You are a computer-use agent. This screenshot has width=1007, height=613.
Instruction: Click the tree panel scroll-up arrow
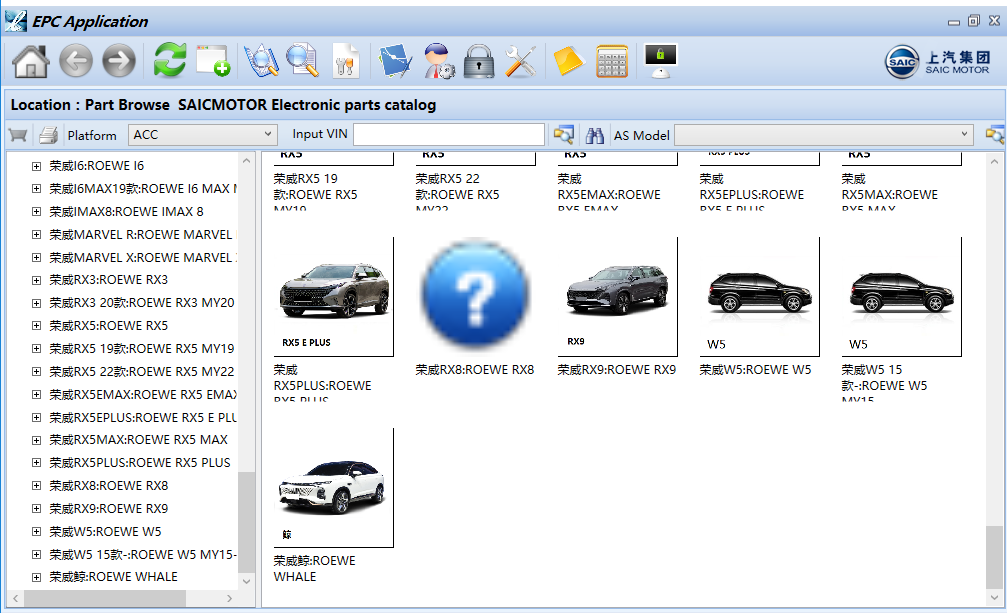point(247,160)
